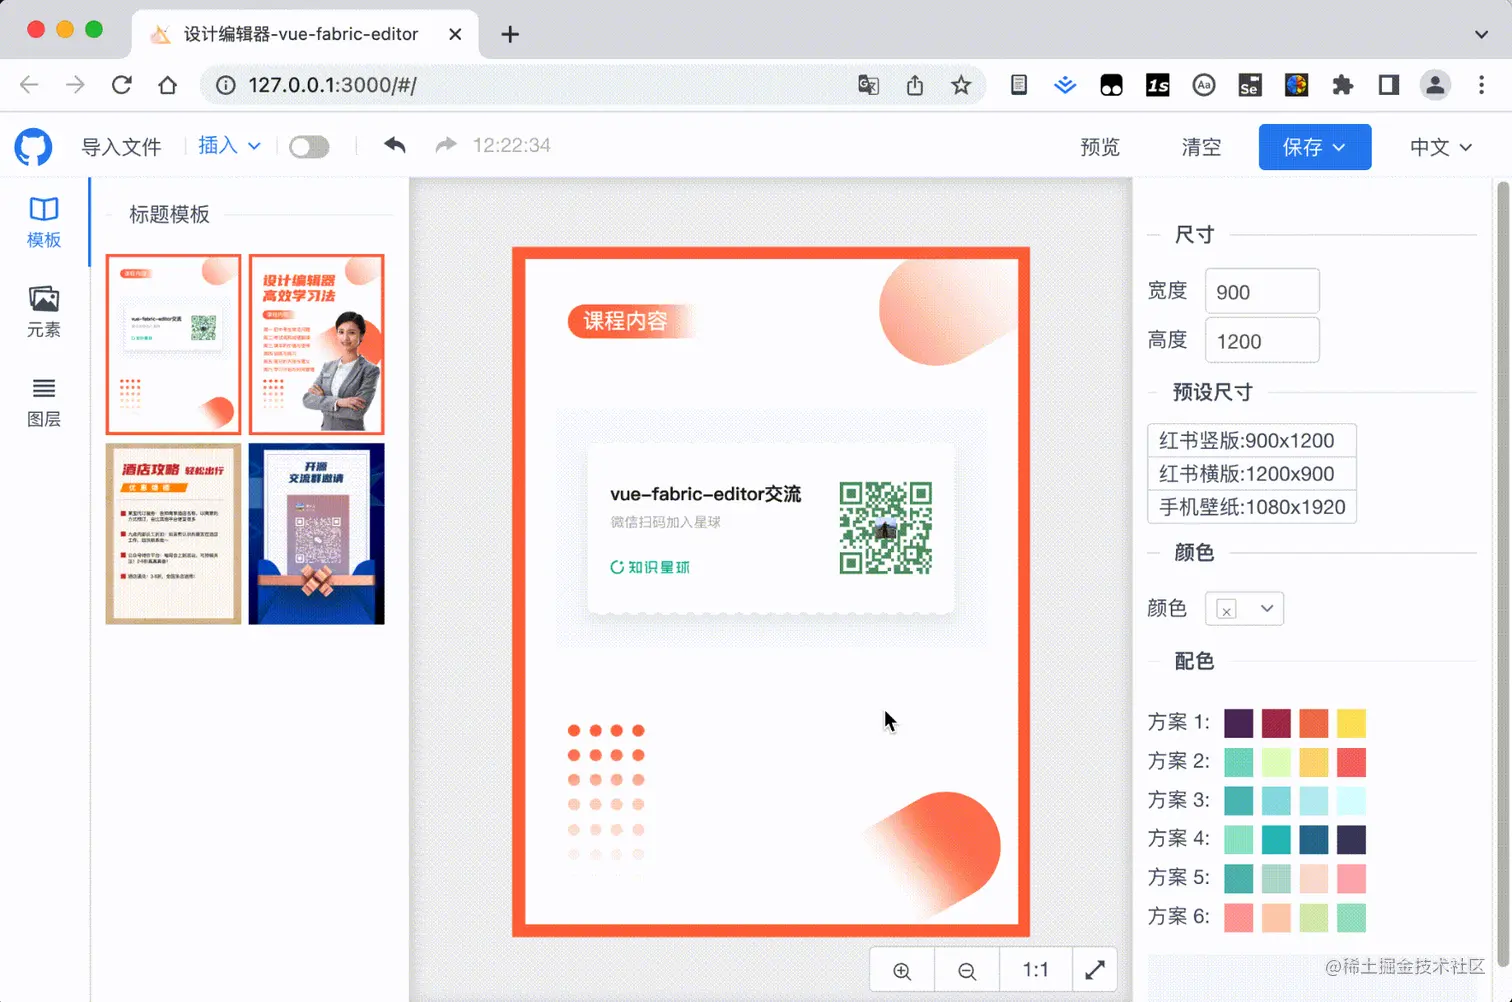Open the 颜色 color picker dropdown

1244,608
